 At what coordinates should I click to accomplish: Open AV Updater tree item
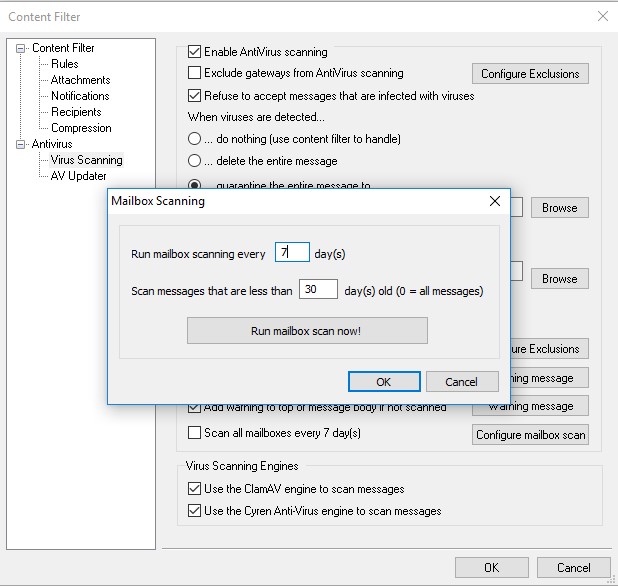point(78,176)
